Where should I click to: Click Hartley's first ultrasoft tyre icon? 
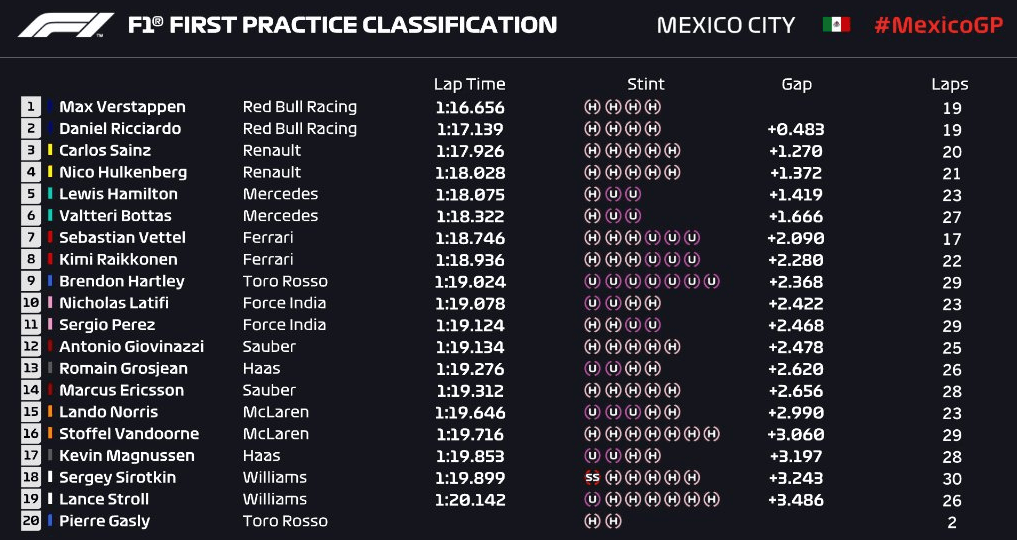point(592,281)
